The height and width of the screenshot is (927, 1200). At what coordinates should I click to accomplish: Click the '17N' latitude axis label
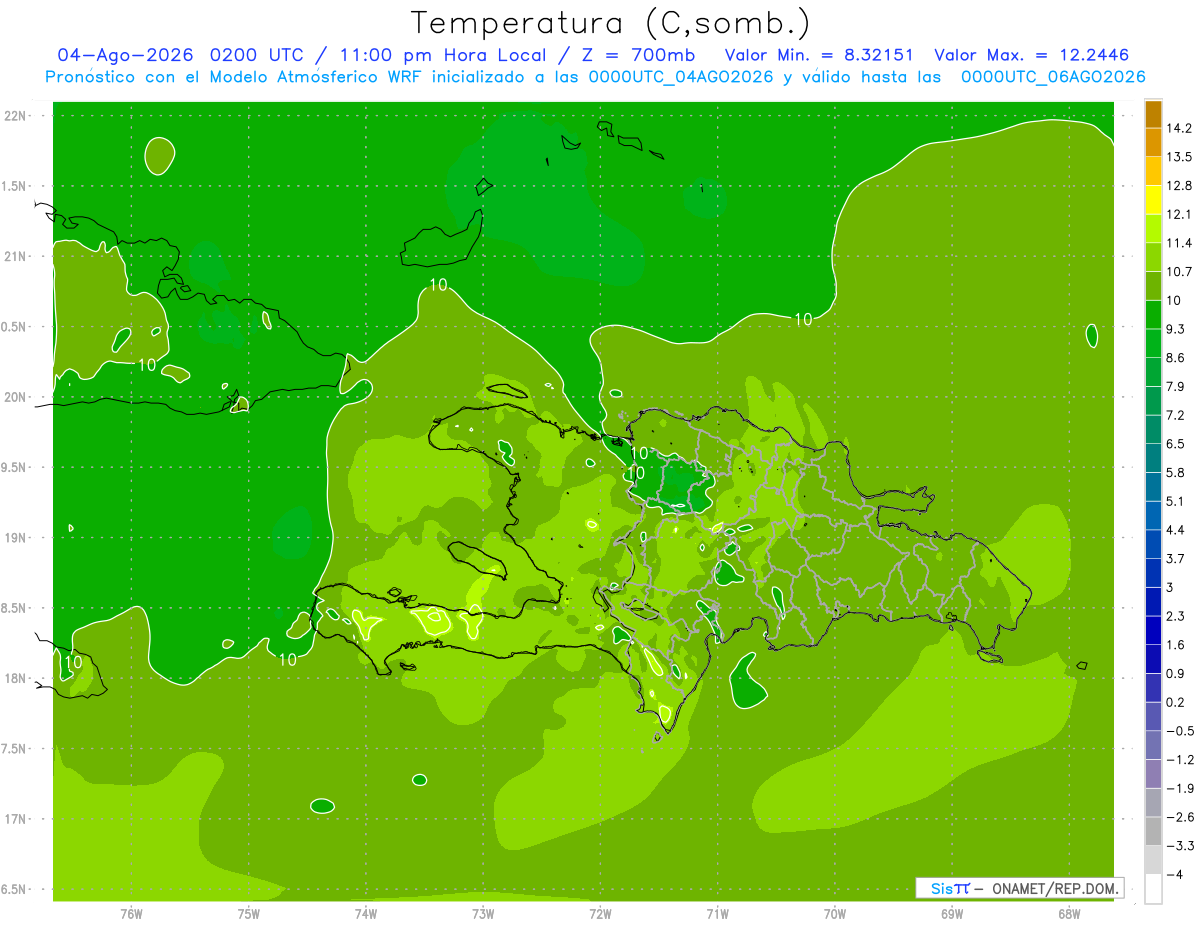[17, 819]
